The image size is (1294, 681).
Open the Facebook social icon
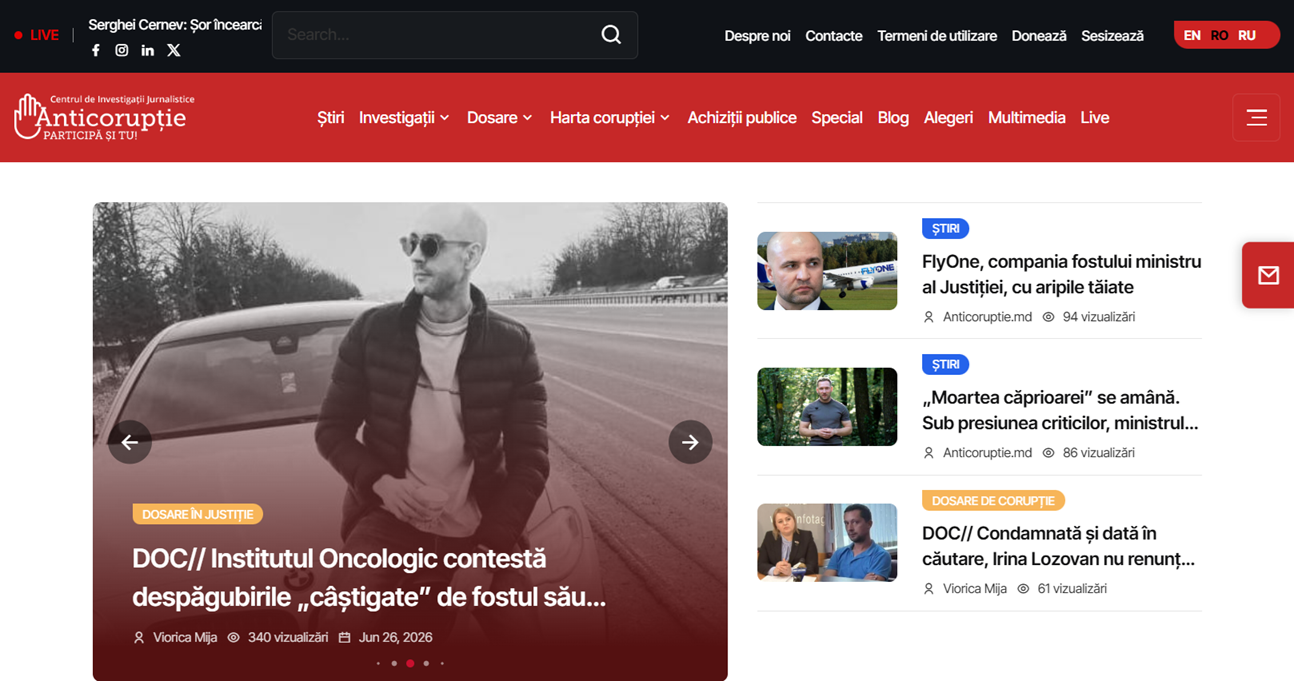tap(96, 50)
